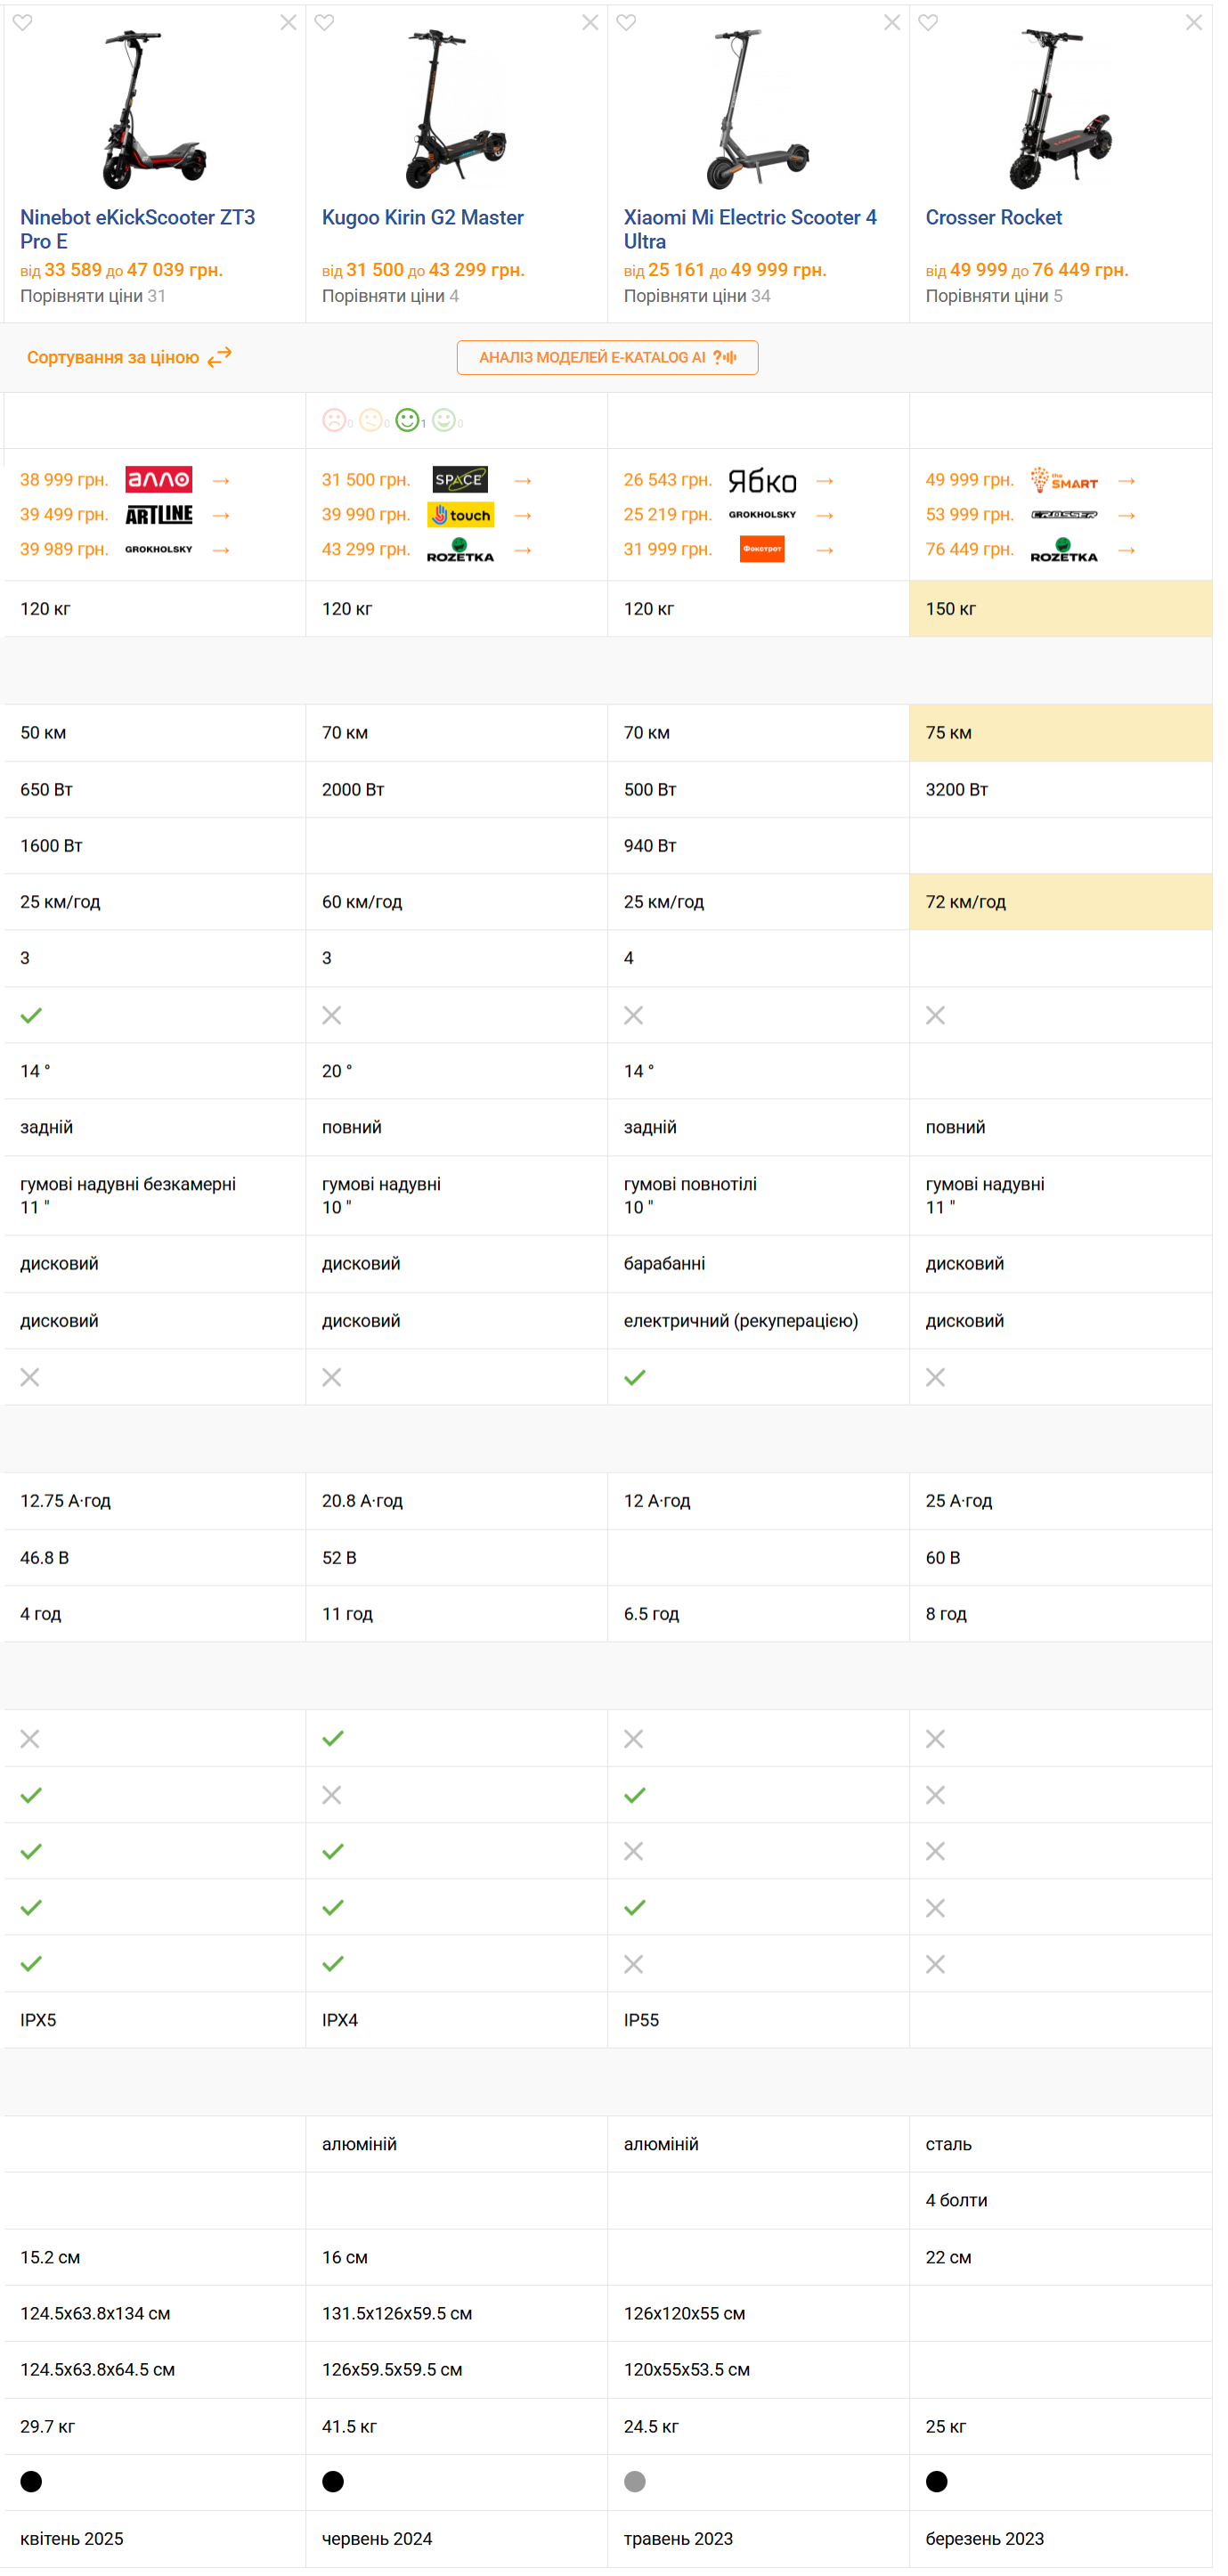This screenshot has height=2576, width=1228.
Task: Sort columns by price
Action: pos(129,357)
